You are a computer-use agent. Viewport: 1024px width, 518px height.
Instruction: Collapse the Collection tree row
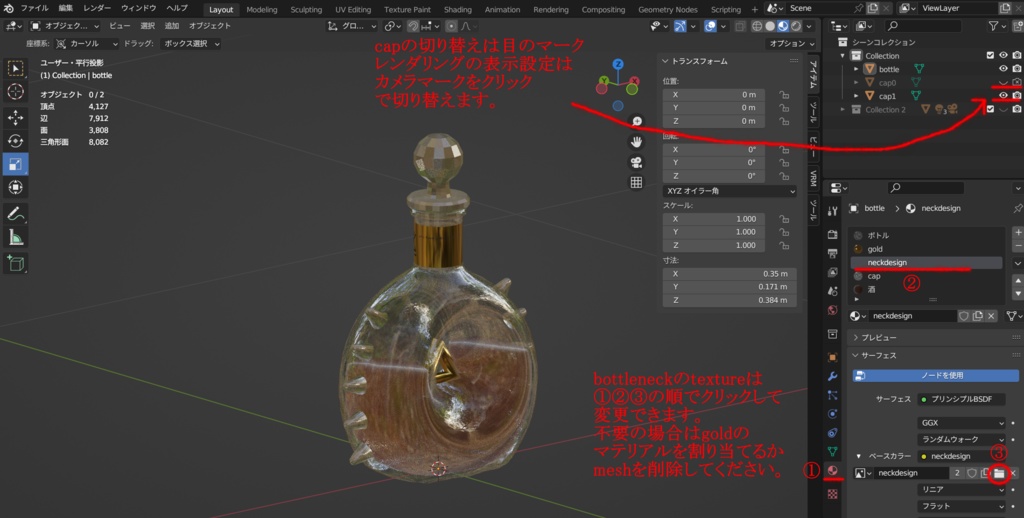tap(842, 56)
